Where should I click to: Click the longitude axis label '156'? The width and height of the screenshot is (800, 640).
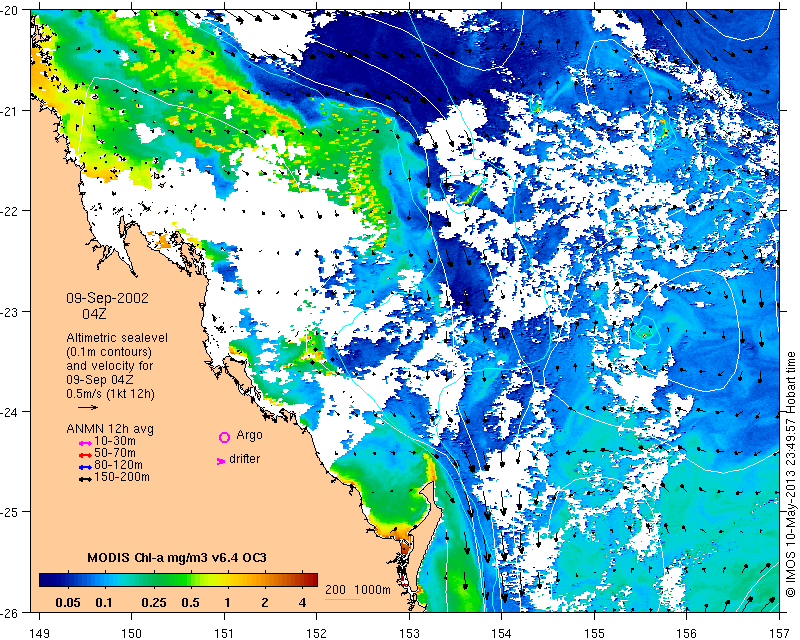coord(687,633)
